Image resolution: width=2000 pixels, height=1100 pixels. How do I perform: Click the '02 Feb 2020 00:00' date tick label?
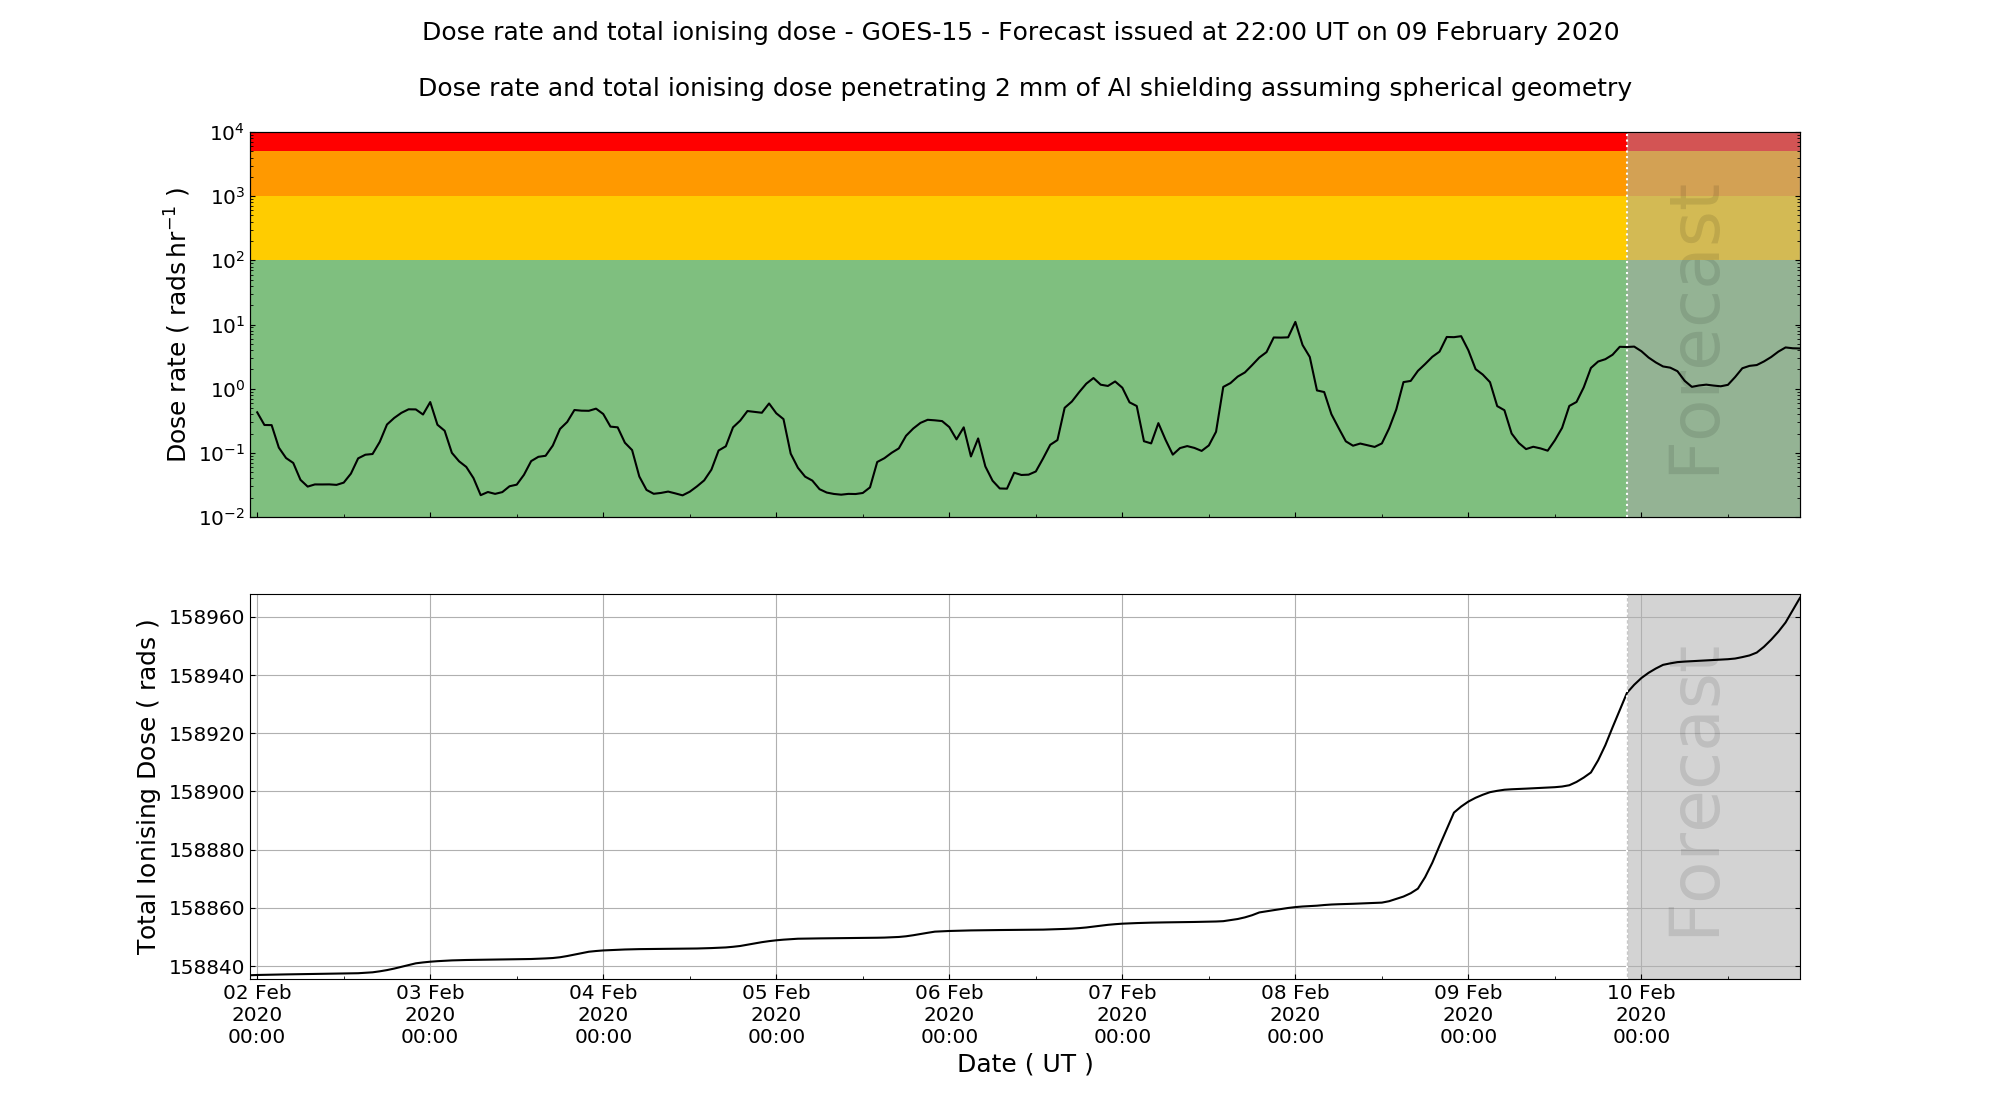[257, 1014]
